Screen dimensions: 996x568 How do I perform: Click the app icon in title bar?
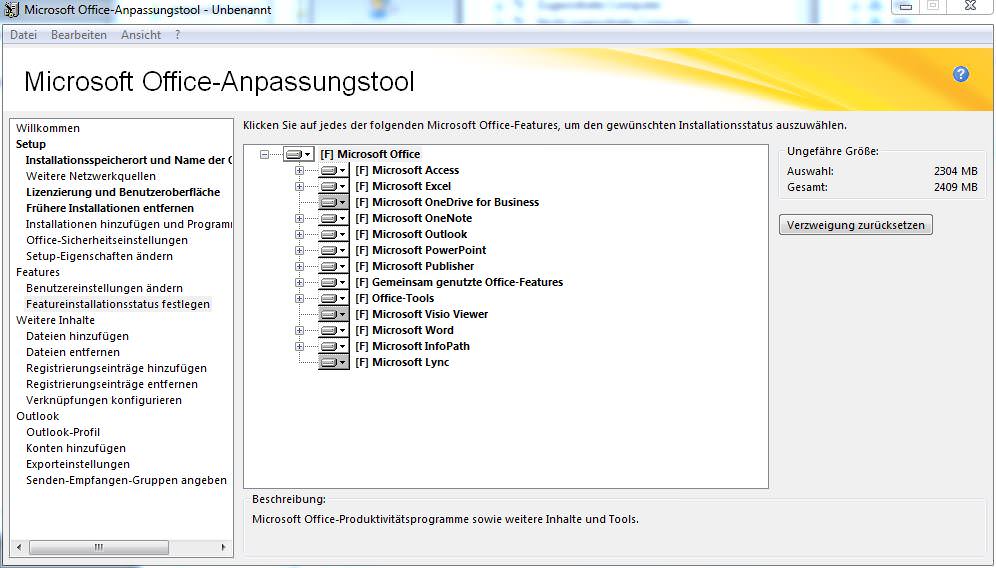point(11,10)
